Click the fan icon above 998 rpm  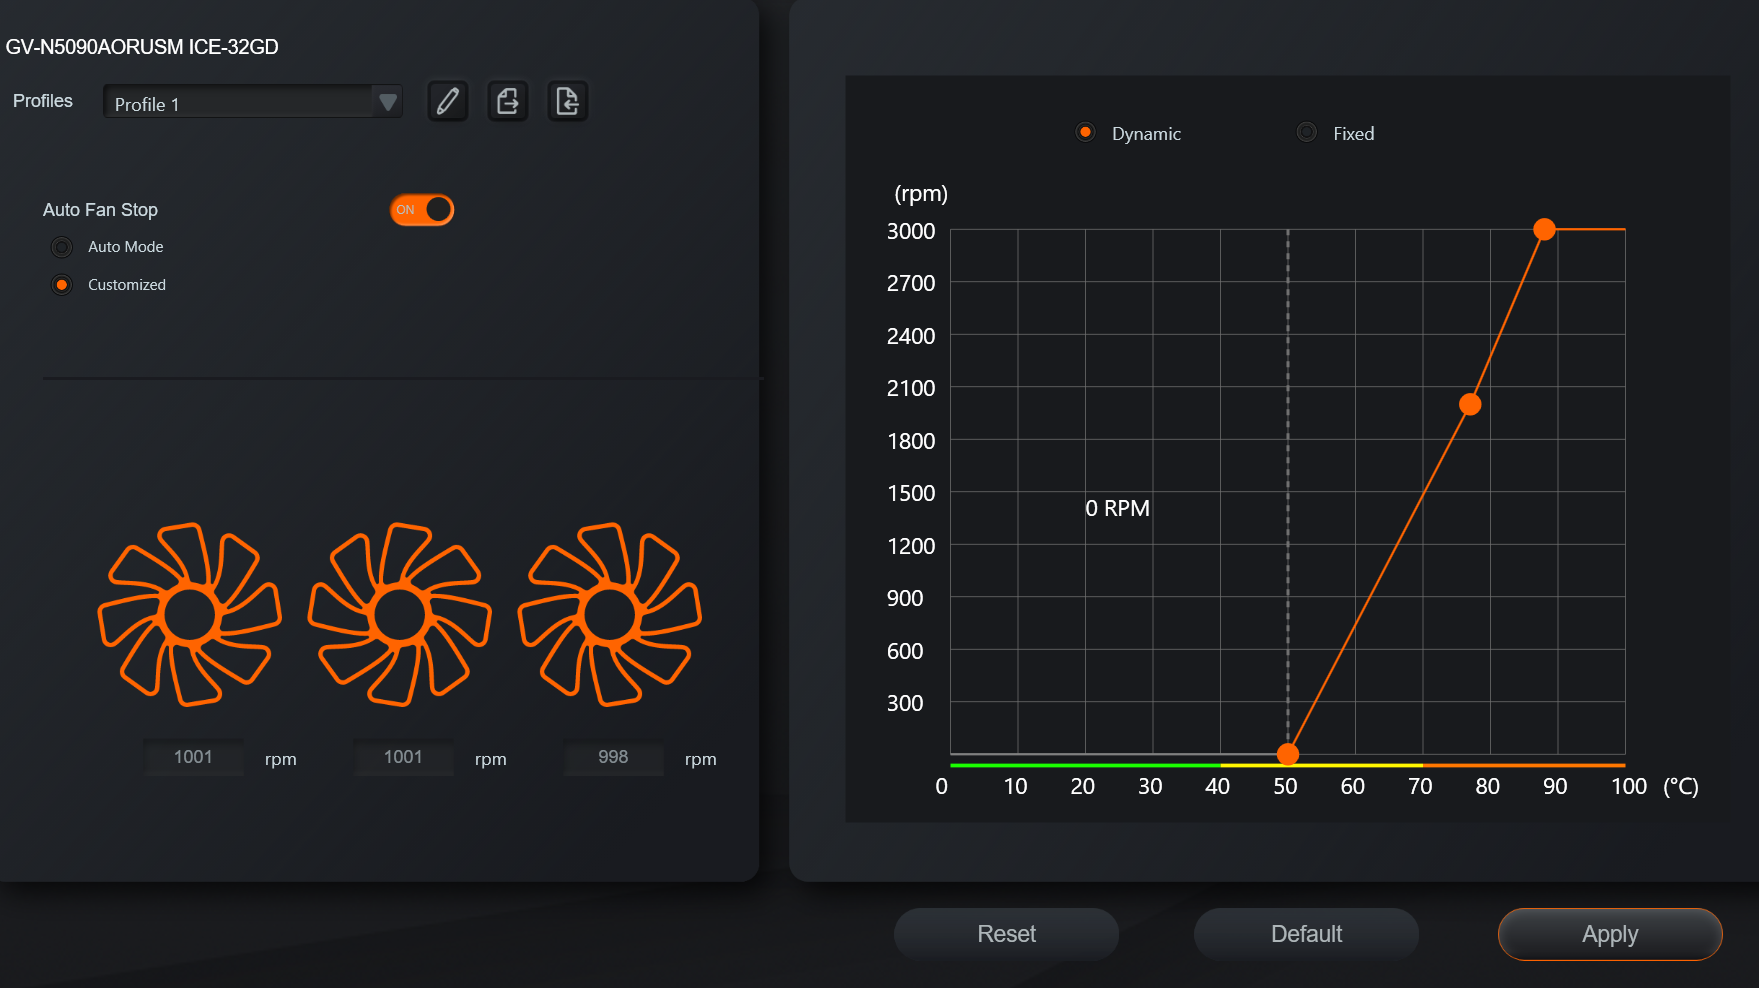click(x=610, y=614)
